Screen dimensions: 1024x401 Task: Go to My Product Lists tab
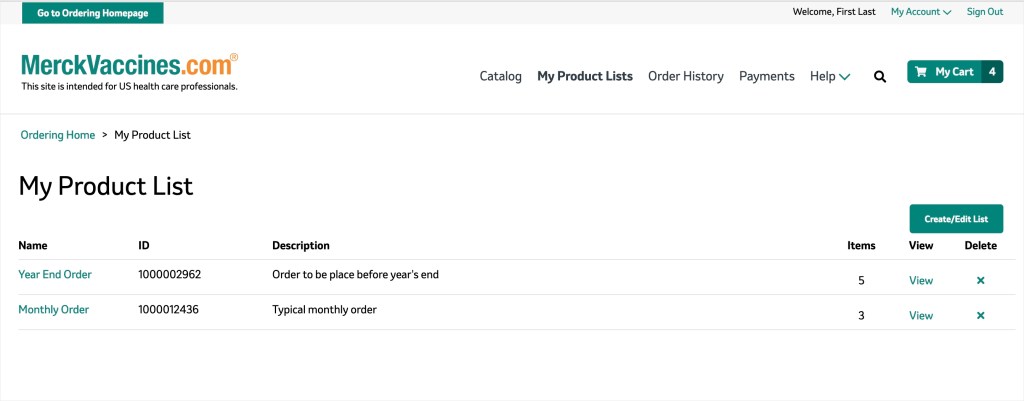click(x=585, y=76)
